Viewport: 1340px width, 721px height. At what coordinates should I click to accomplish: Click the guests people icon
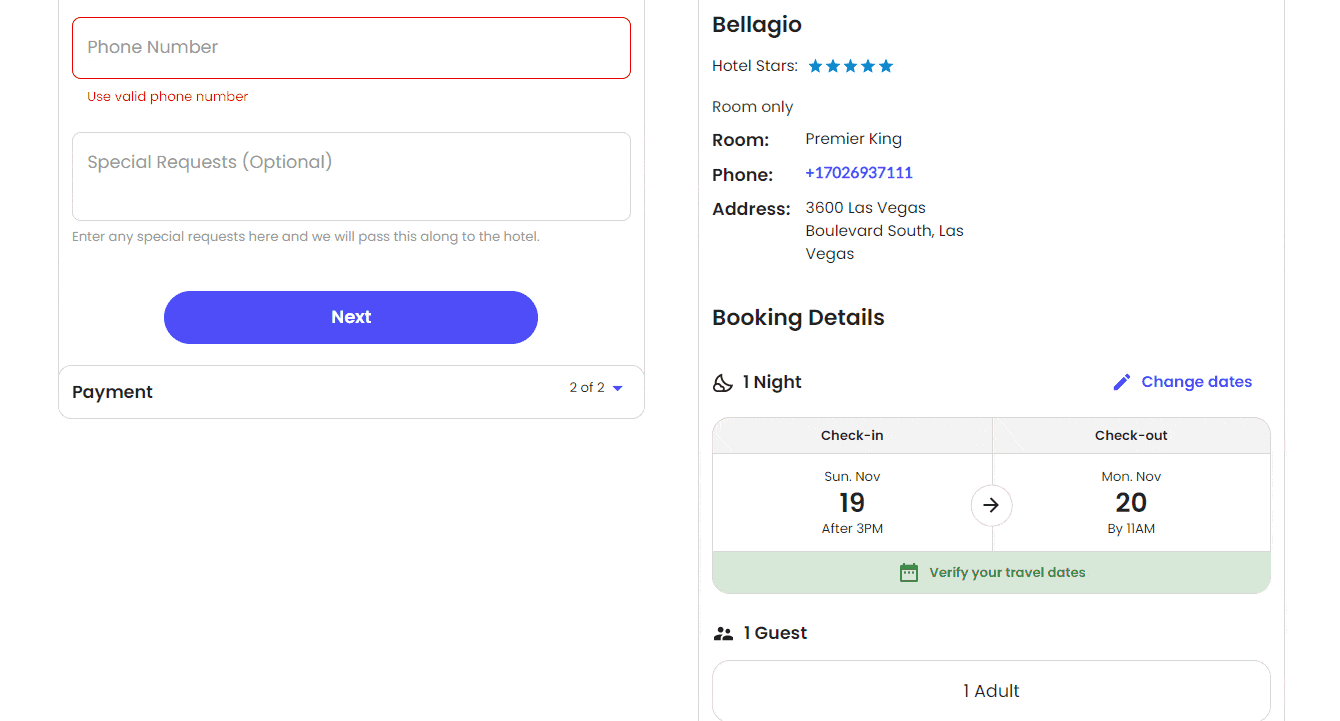722,633
